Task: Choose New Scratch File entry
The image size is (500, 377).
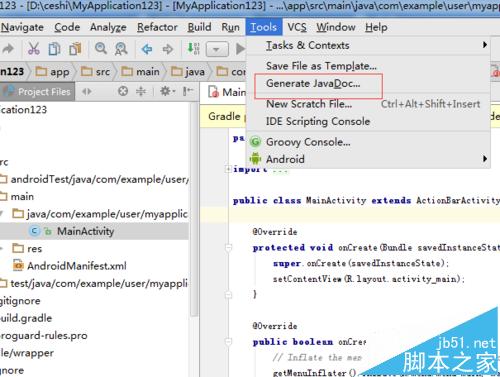Action: point(368,104)
